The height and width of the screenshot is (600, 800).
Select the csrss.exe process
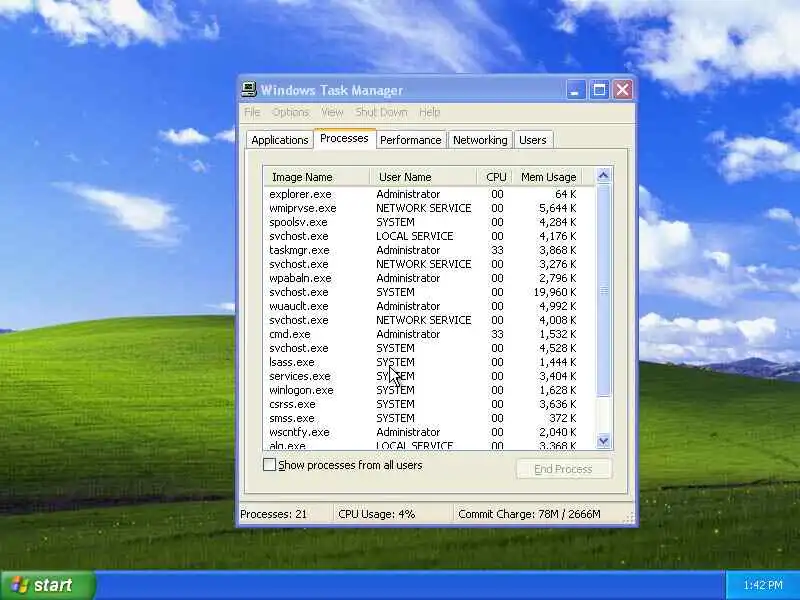(429, 404)
